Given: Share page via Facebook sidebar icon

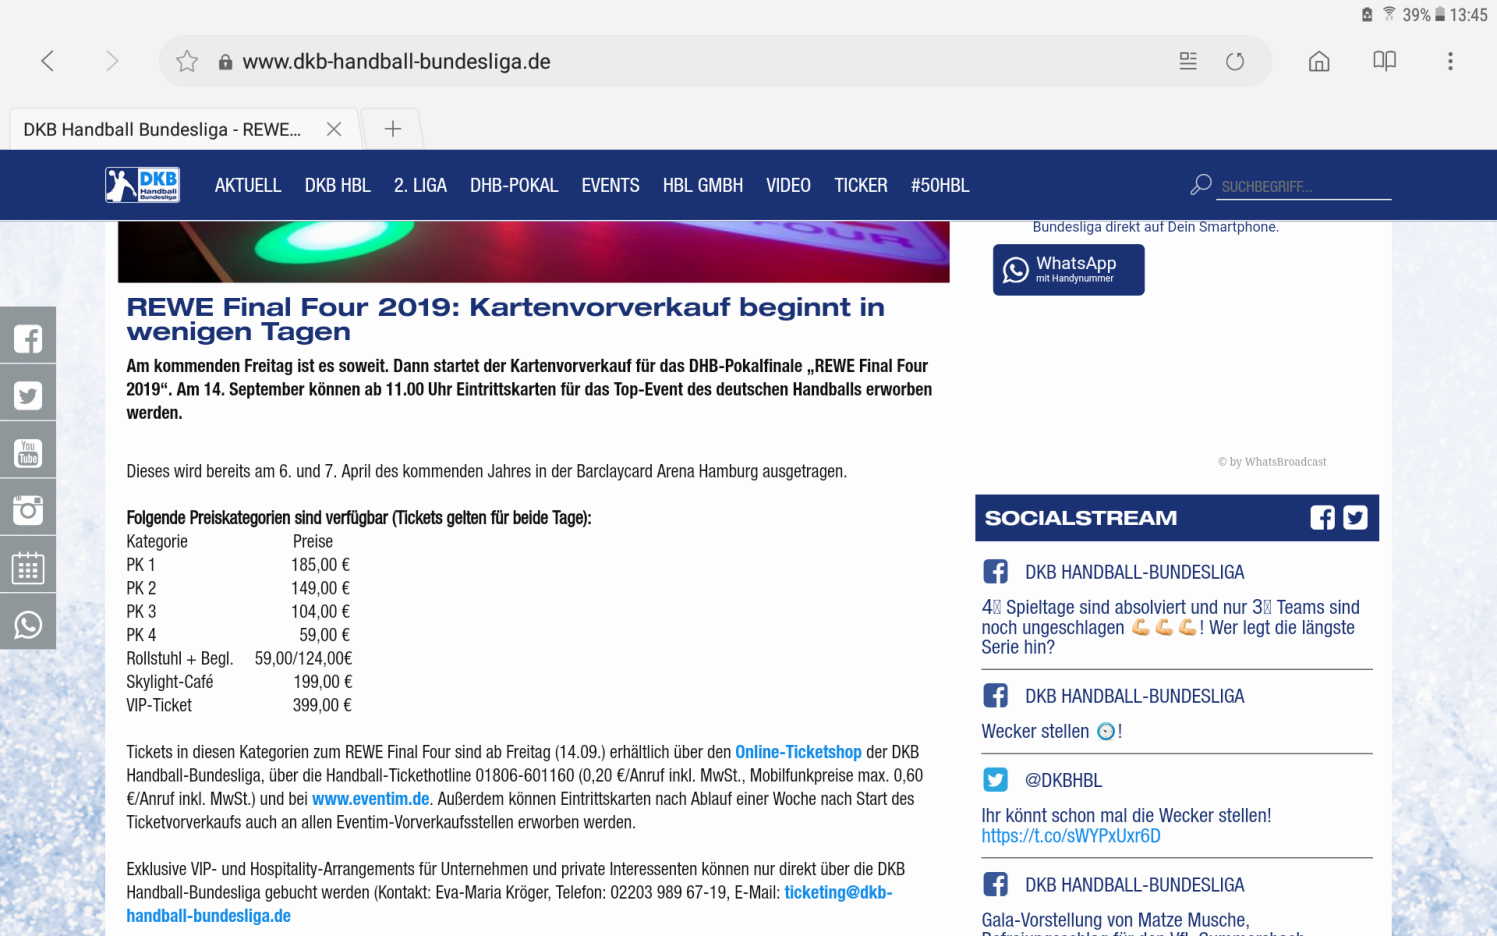Looking at the screenshot, I should pyautogui.click(x=28, y=339).
